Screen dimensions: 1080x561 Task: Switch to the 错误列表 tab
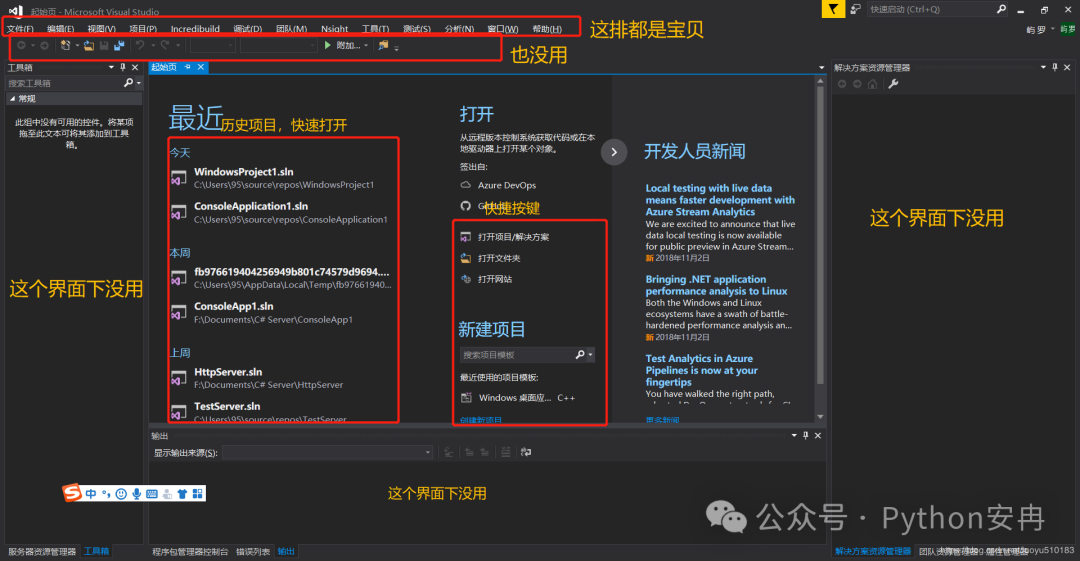252,551
